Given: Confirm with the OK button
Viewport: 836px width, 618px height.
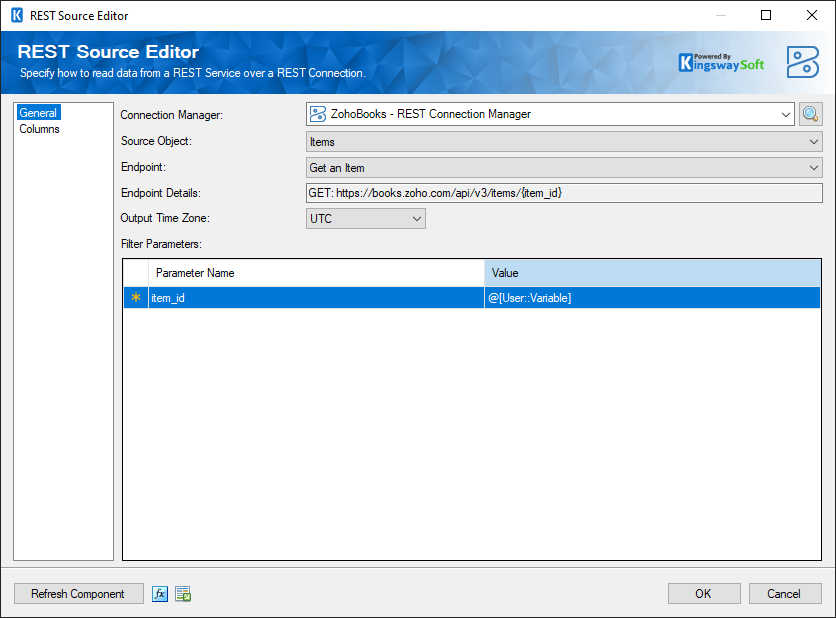Looking at the screenshot, I should 704,593.
